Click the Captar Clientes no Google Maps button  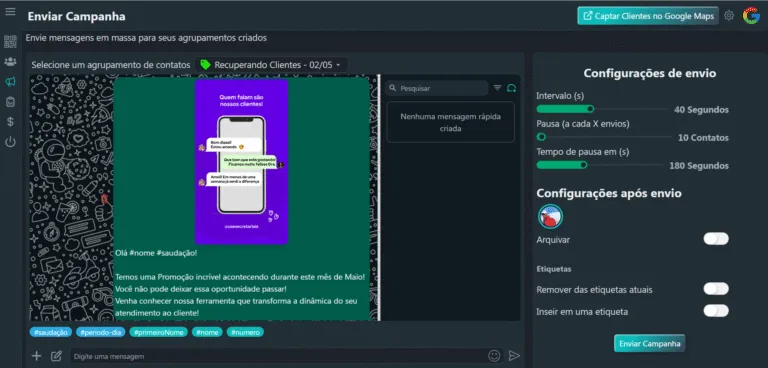[x=648, y=16]
